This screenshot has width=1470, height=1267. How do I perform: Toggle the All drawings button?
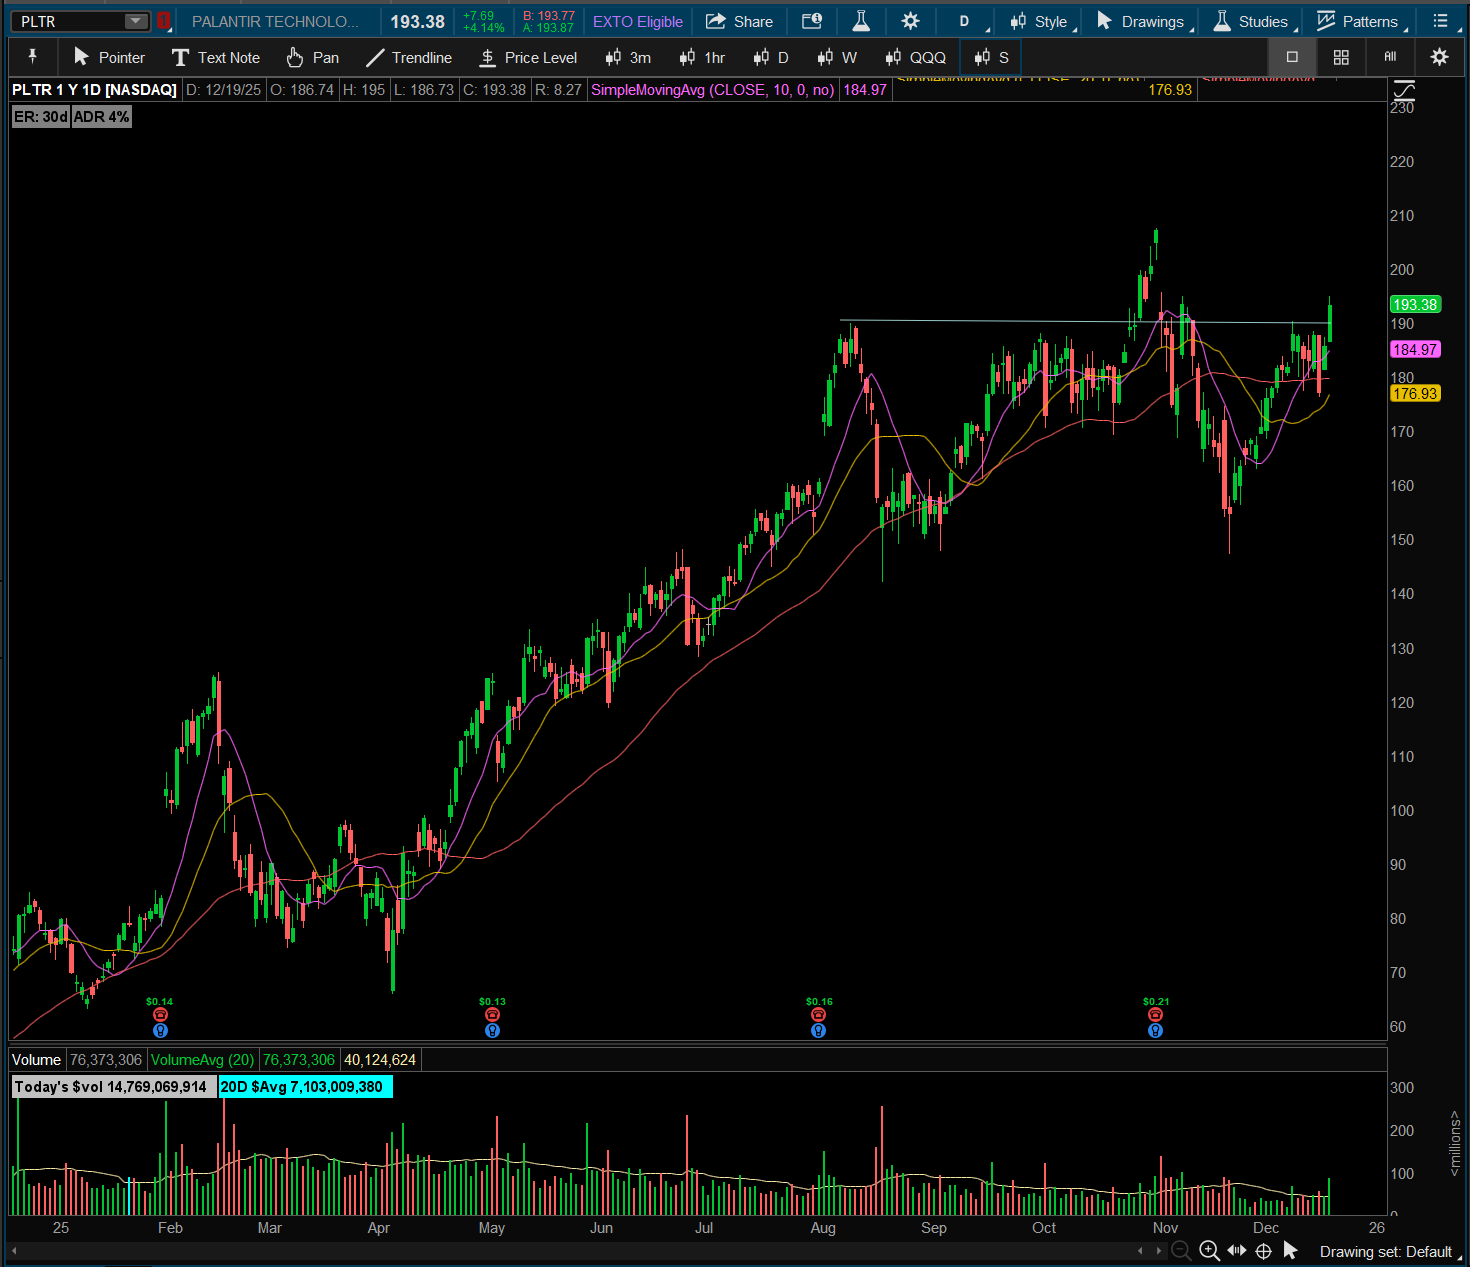1390,57
